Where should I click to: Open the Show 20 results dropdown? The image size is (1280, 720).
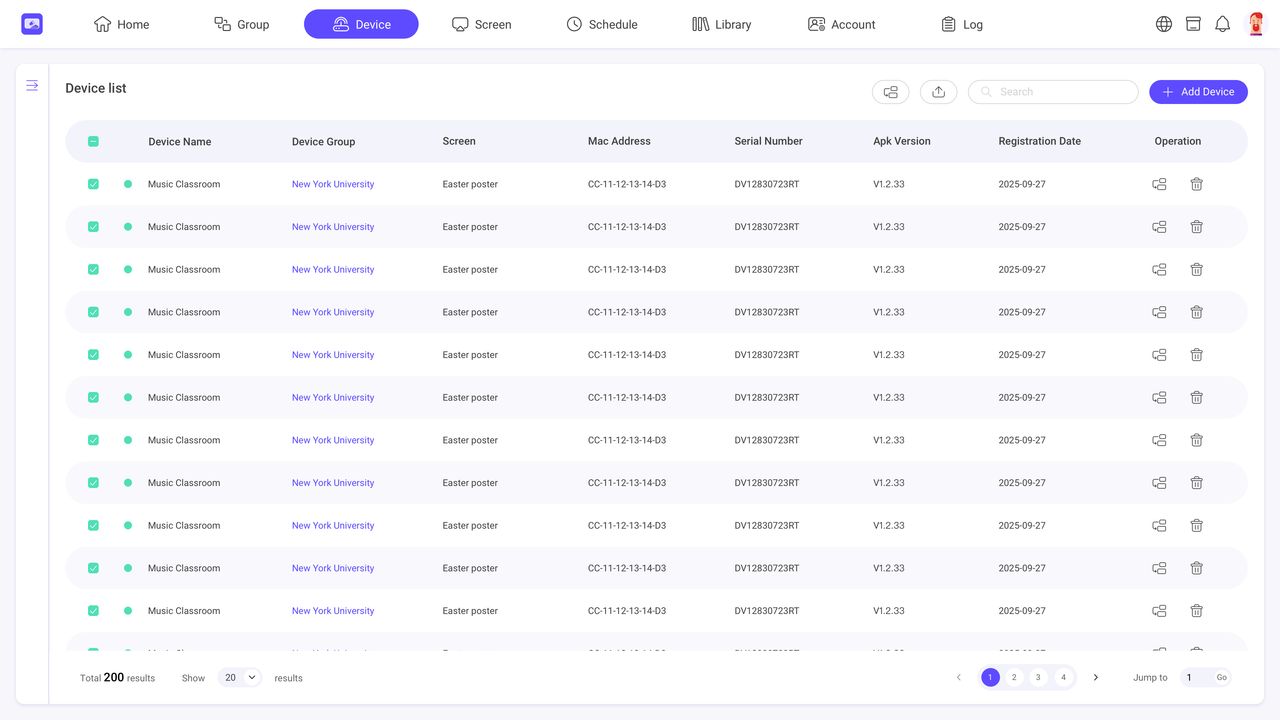tap(240, 677)
